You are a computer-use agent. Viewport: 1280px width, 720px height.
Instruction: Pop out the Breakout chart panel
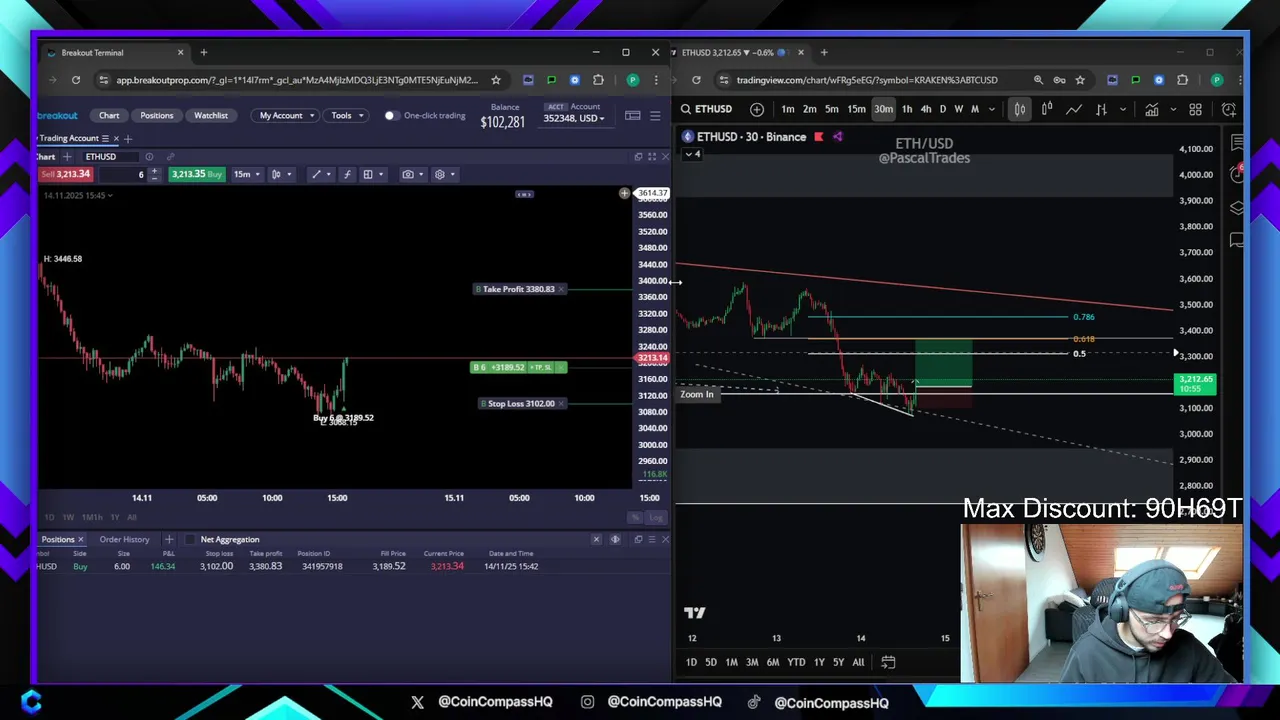[639, 157]
